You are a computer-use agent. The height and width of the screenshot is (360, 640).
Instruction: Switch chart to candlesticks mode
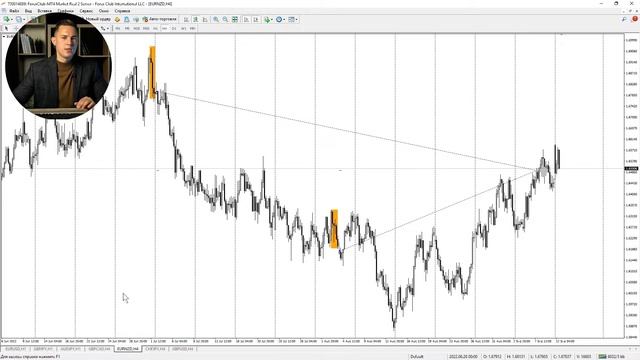(x=196, y=19)
